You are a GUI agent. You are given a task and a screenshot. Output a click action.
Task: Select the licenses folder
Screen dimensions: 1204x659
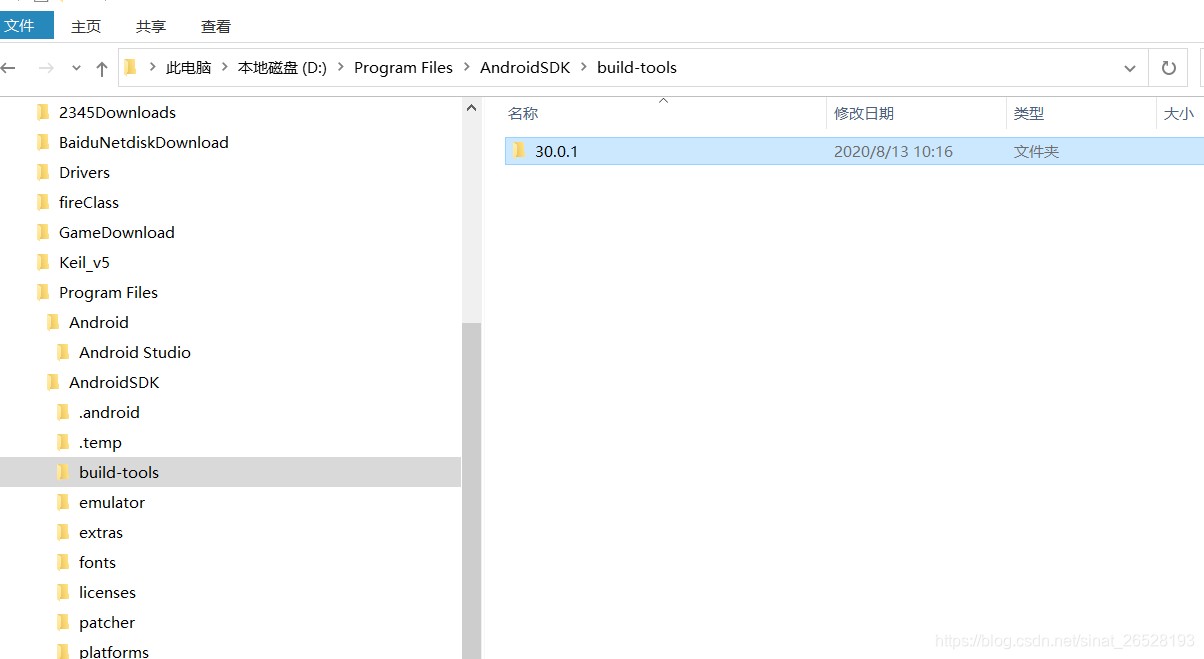click(x=108, y=591)
